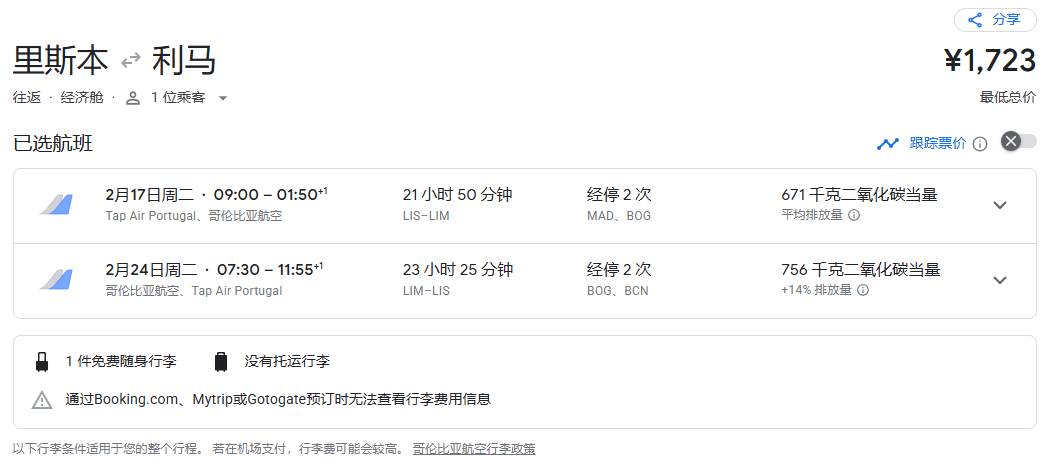Open the 哥伦比亚航空行李政策 link

[474, 449]
